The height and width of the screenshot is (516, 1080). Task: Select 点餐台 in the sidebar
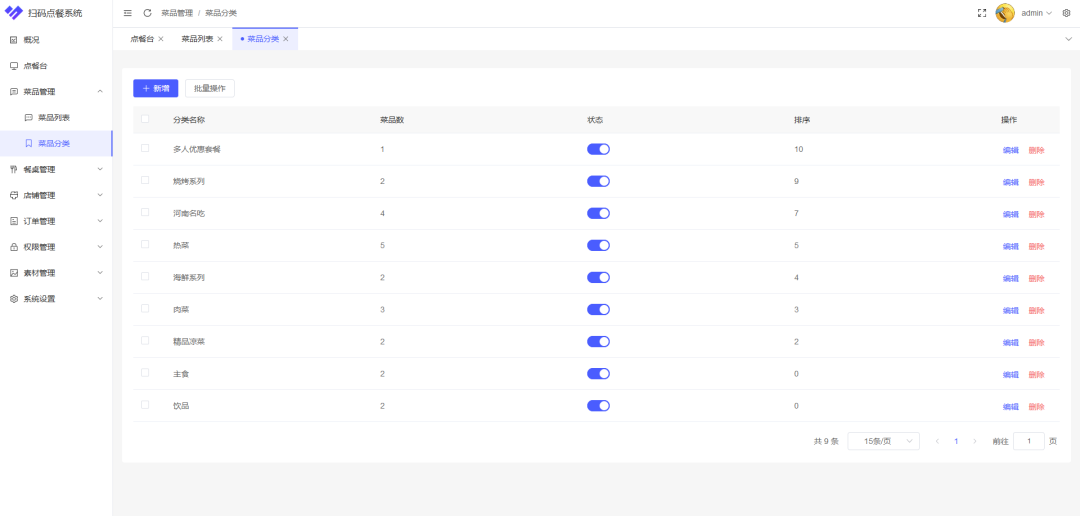[x=35, y=66]
